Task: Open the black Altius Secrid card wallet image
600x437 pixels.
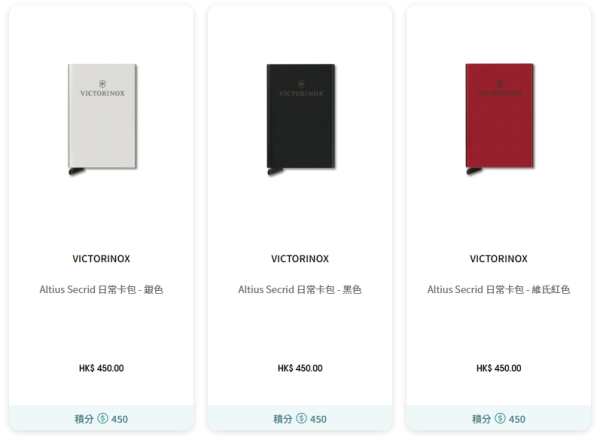Action: [x=301, y=120]
